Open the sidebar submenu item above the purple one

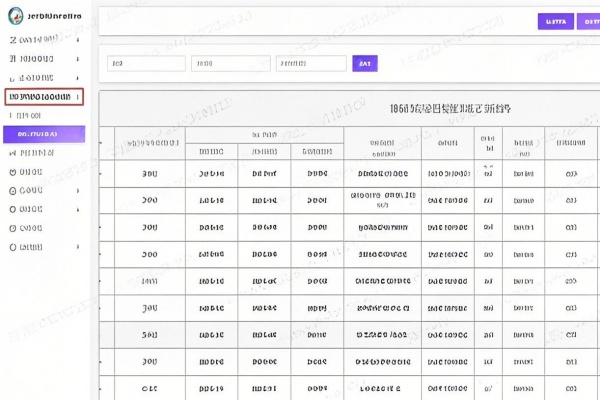28,115
